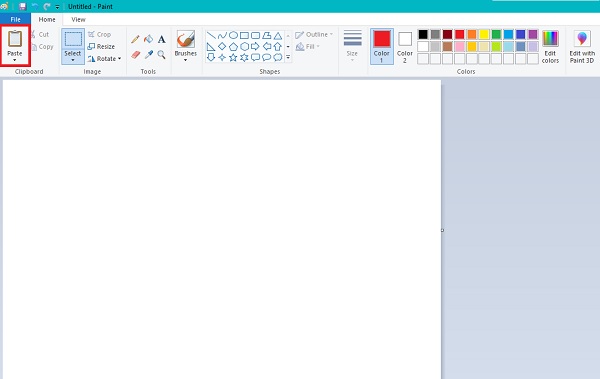
Task: Switch to the View tab
Action: pyautogui.click(x=78, y=19)
